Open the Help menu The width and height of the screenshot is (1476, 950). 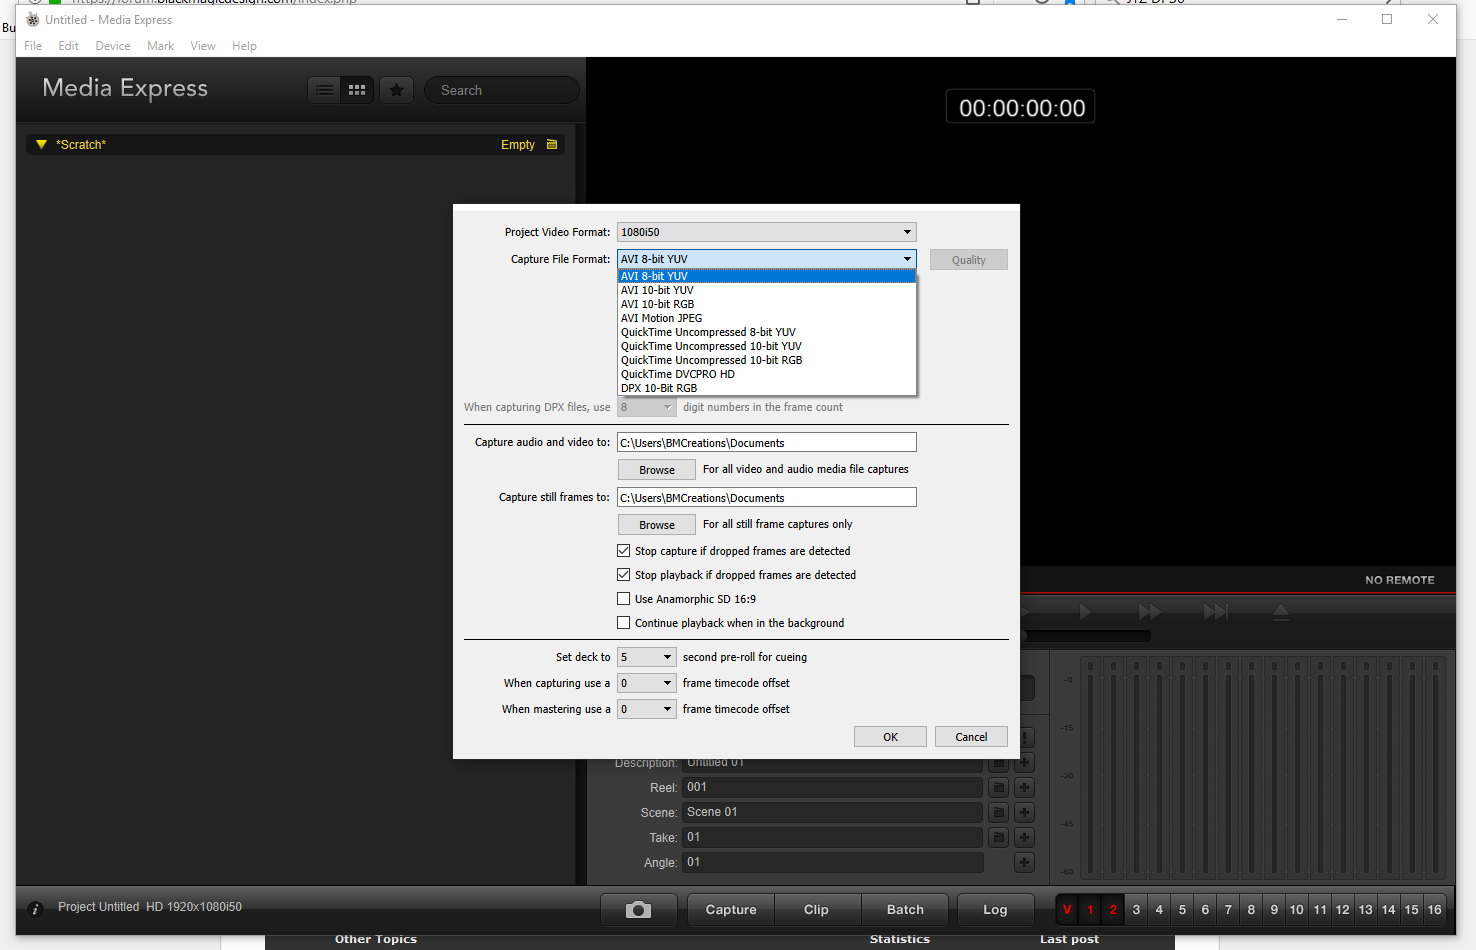(244, 46)
